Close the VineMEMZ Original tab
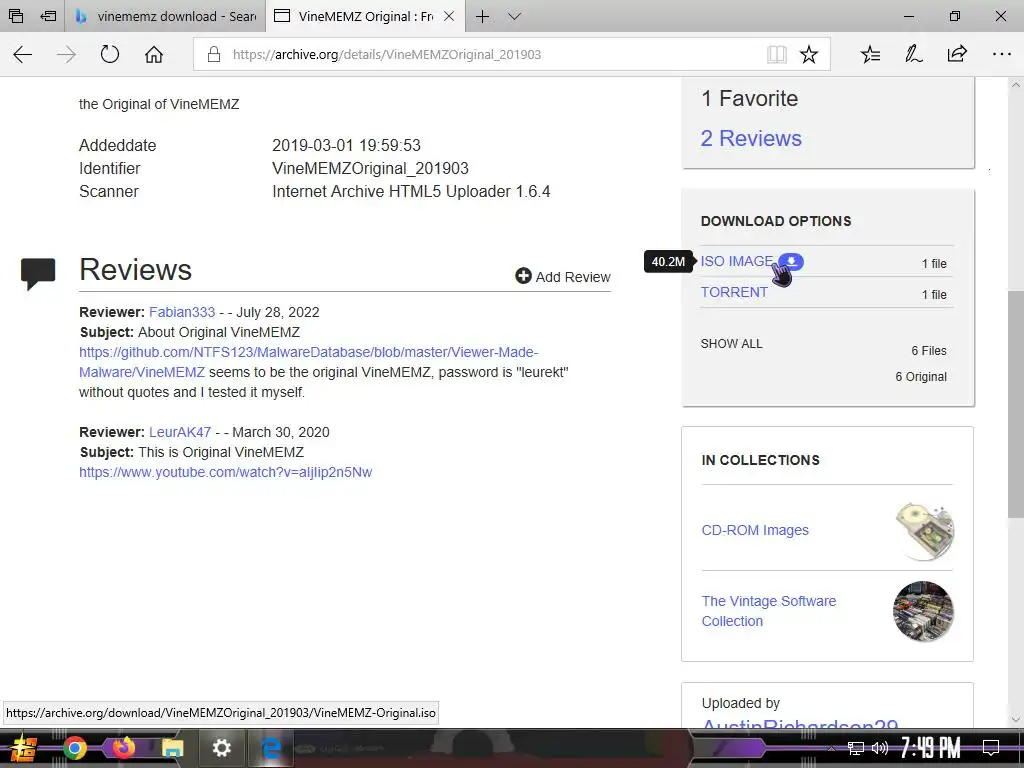 (449, 16)
